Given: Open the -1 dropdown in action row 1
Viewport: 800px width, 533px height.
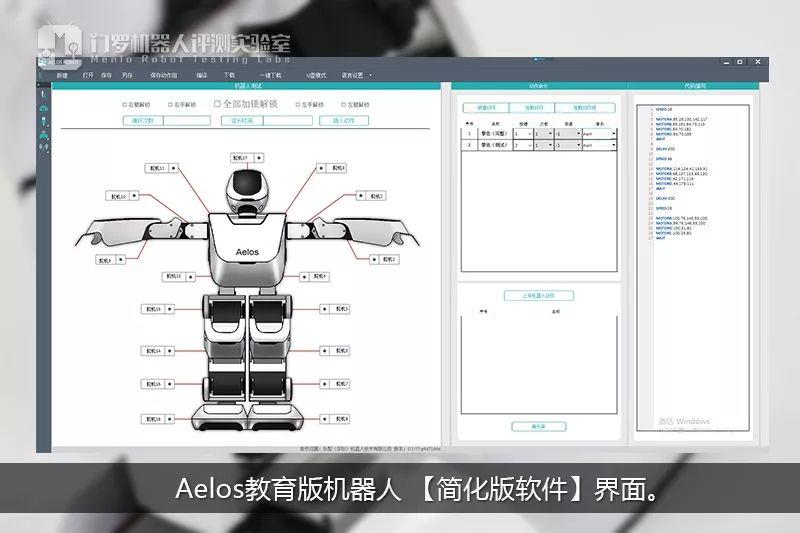Looking at the screenshot, I should click(x=568, y=134).
